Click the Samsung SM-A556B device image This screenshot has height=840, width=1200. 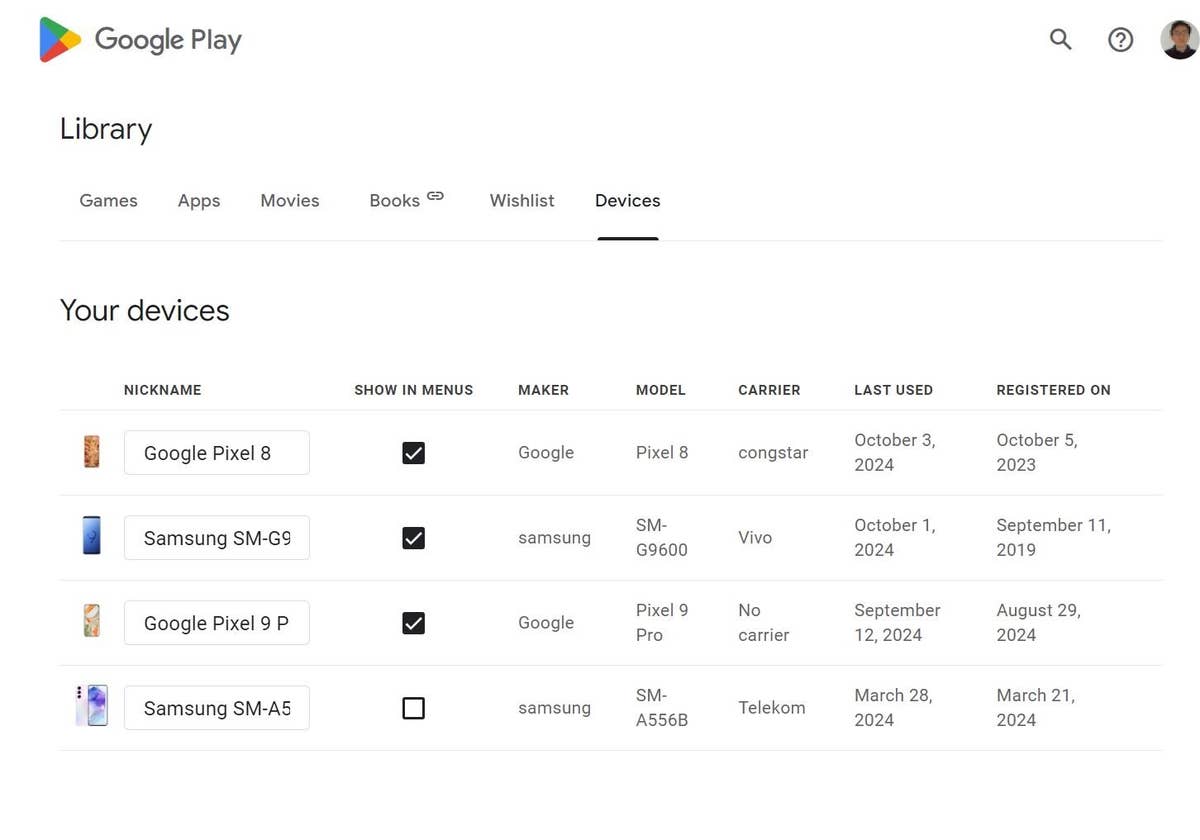[x=91, y=707]
